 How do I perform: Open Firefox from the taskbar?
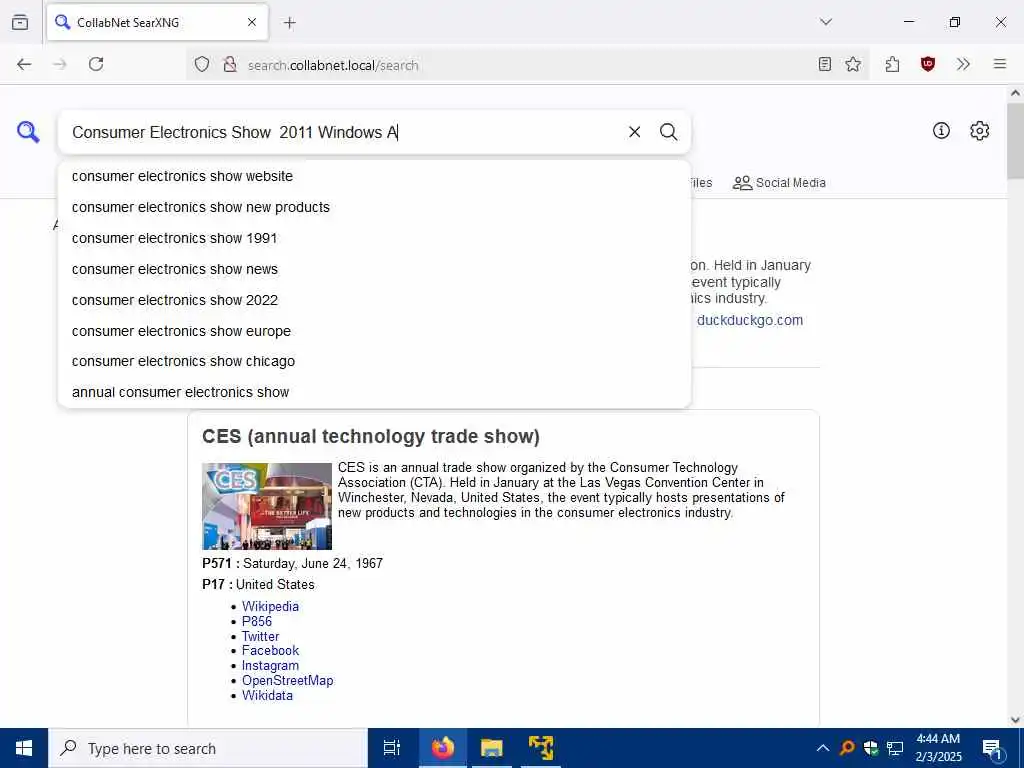pyautogui.click(x=442, y=748)
